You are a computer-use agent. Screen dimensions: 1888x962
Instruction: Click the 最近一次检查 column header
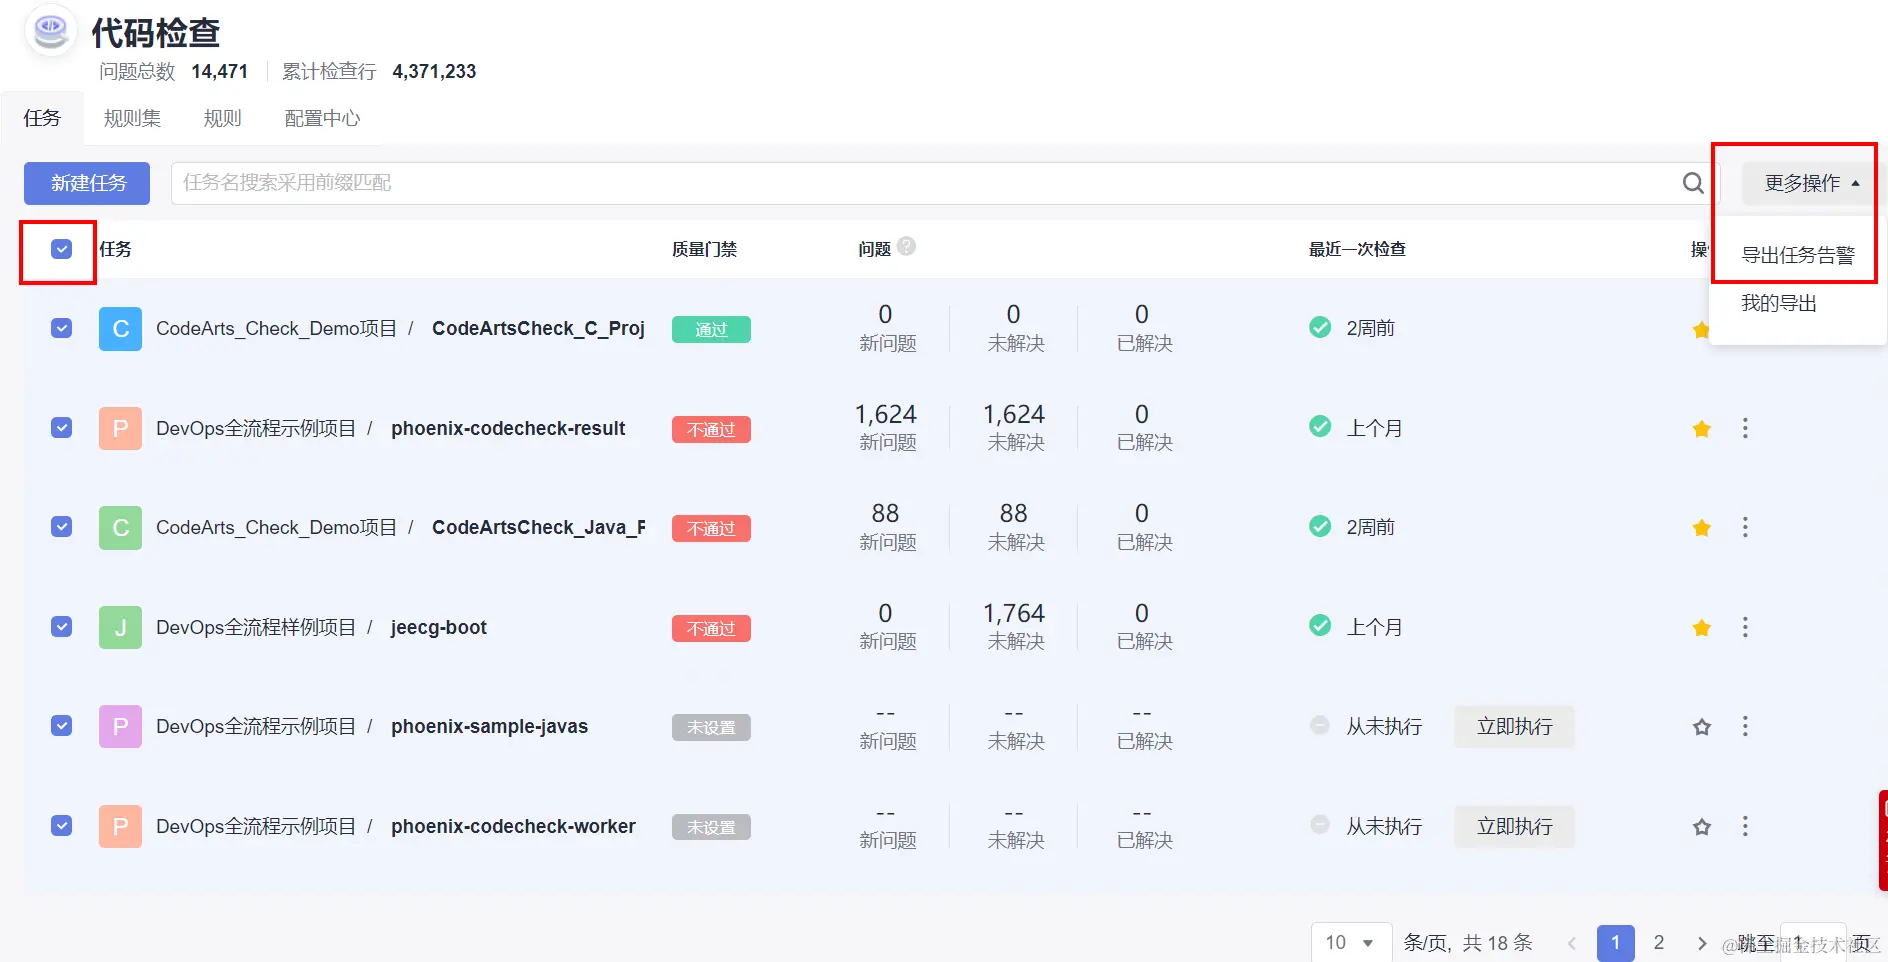tap(1357, 249)
